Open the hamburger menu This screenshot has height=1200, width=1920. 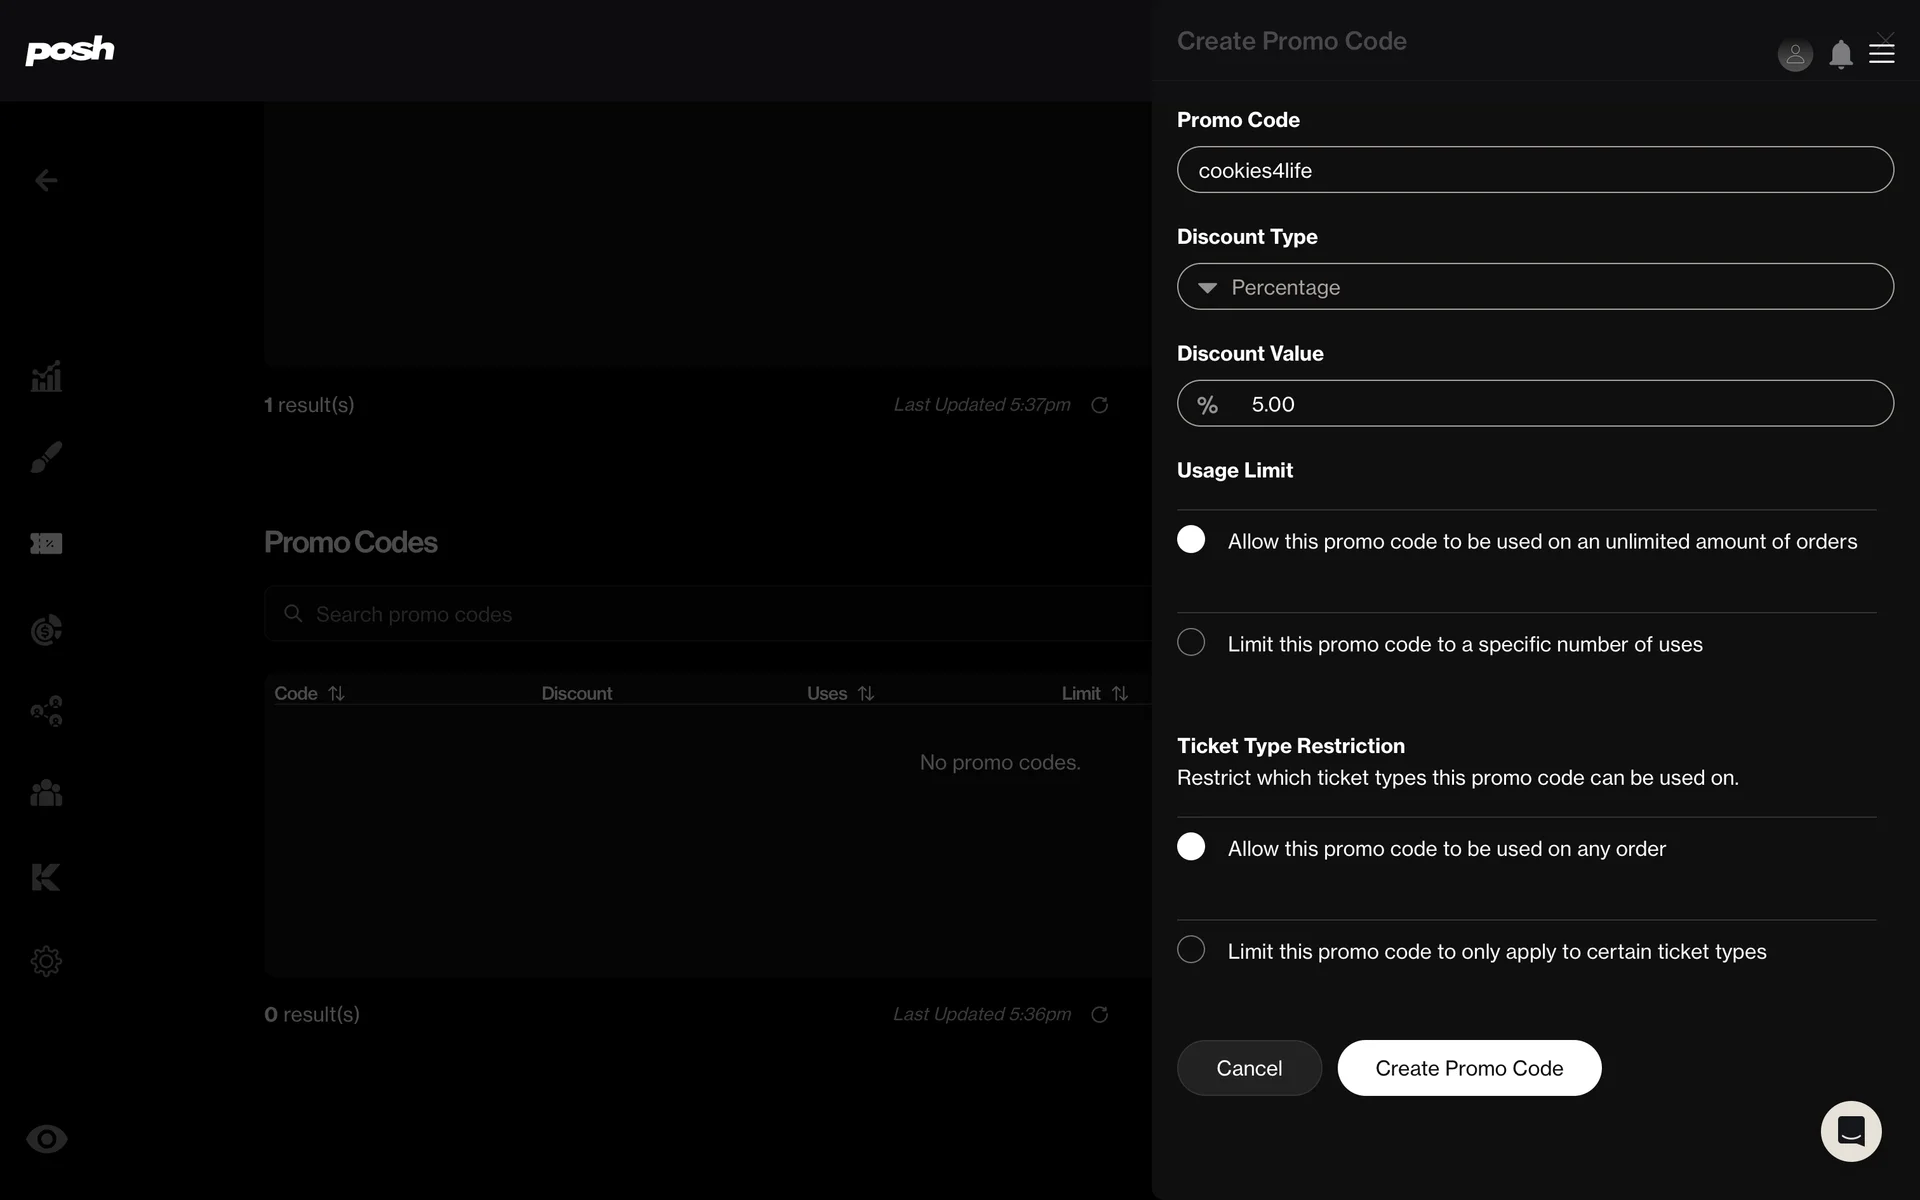1882,54
